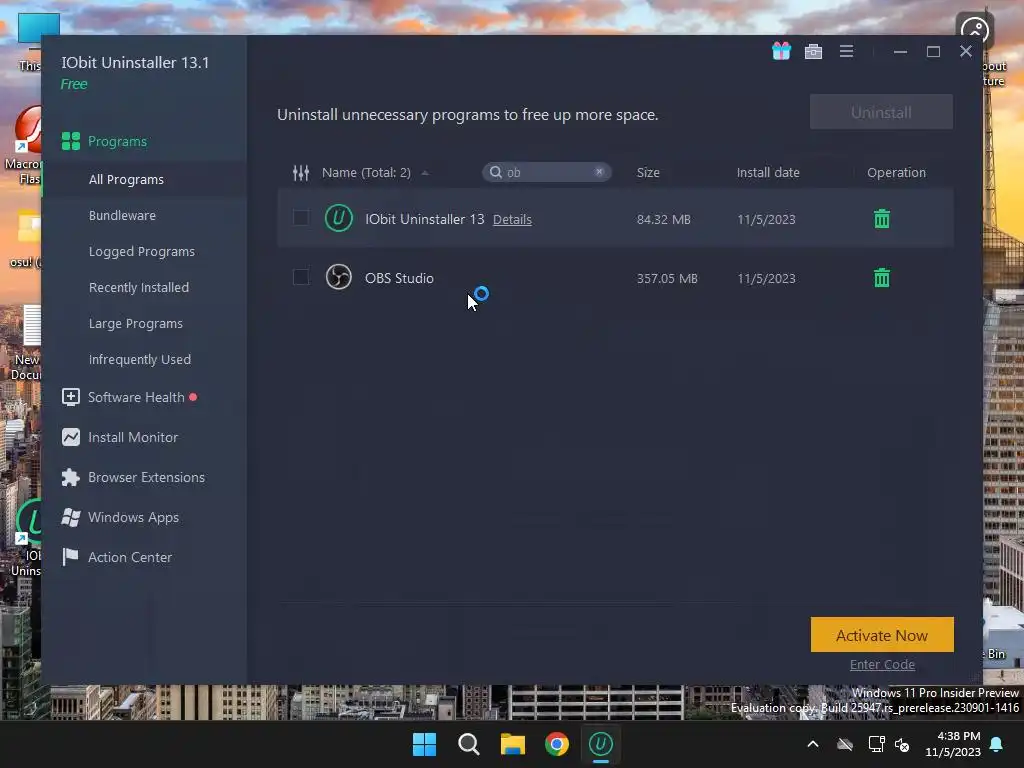1024x768 pixels.
Task: Open Recently Installed category
Action: pyautogui.click(x=138, y=287)
